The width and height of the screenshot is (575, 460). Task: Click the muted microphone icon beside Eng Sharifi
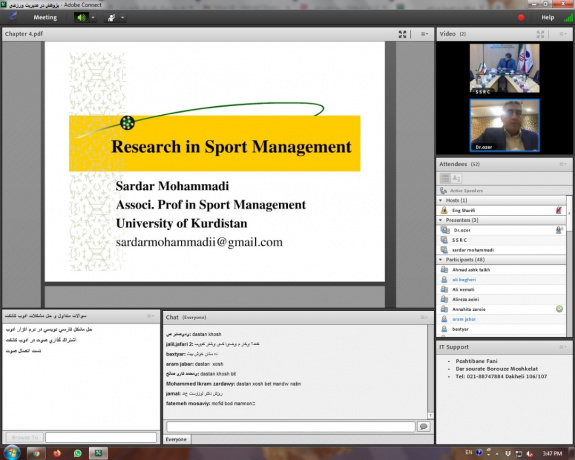tap(558, 210)
